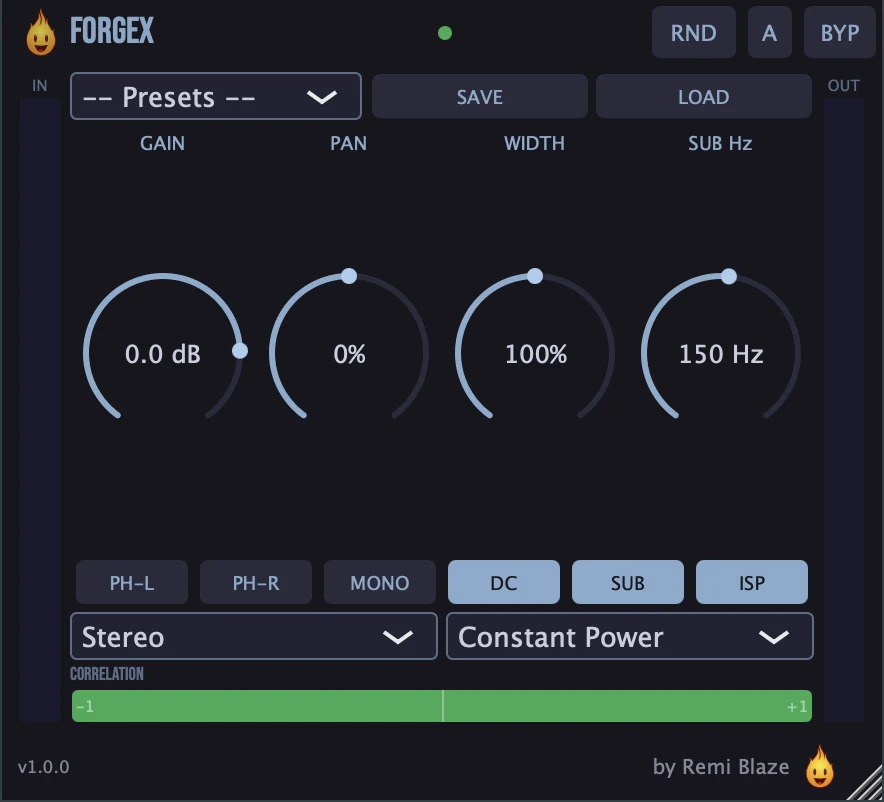This screenshot has width=884, height=802.
Task: Click the green correlation meter bar
Action: pos(442,706)
